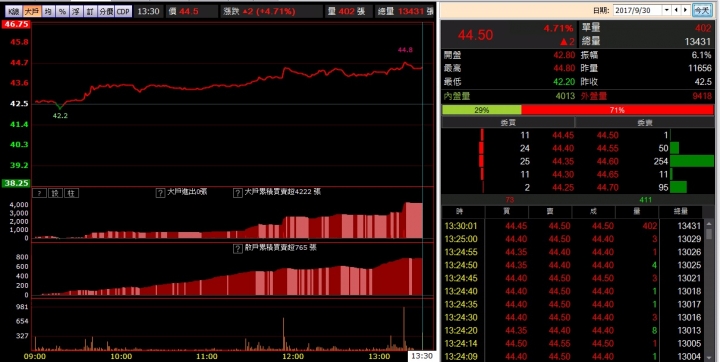Click the 賣 column header in trades table
Screen dimensions: 720x362
(x=550, y=212)
